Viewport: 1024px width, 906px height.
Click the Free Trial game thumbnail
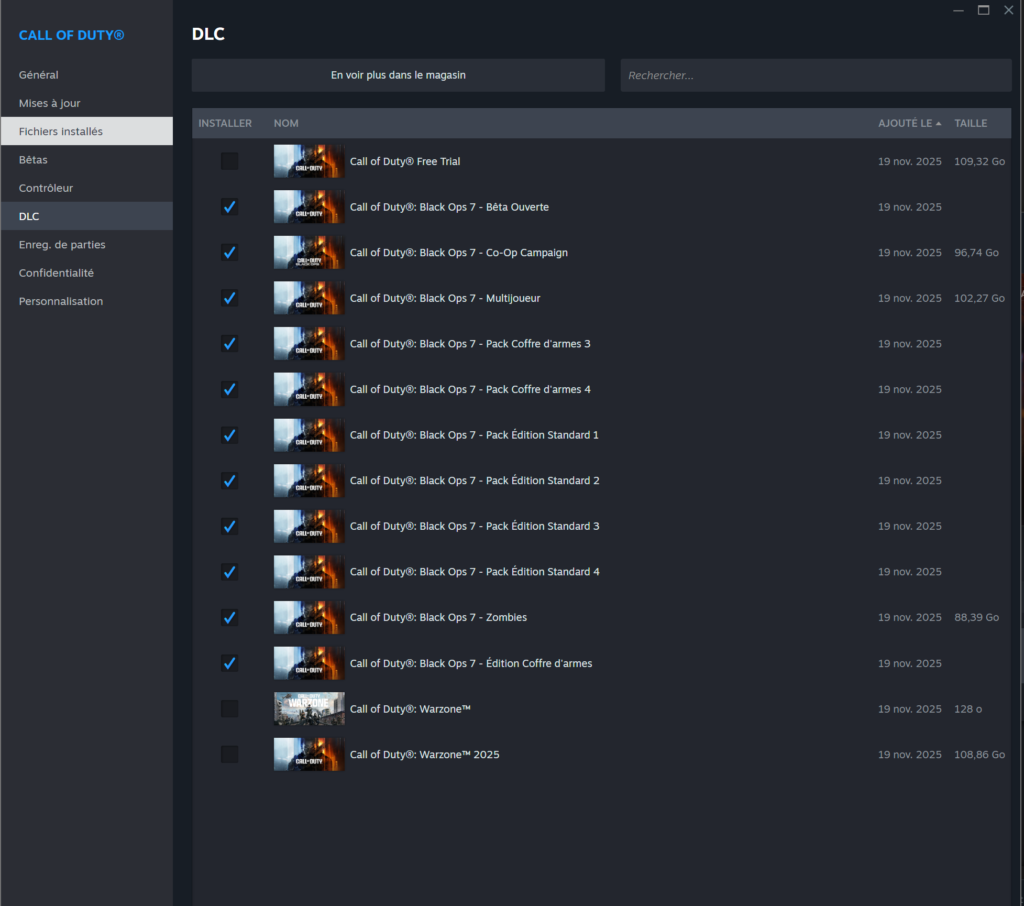click(309, 161)
